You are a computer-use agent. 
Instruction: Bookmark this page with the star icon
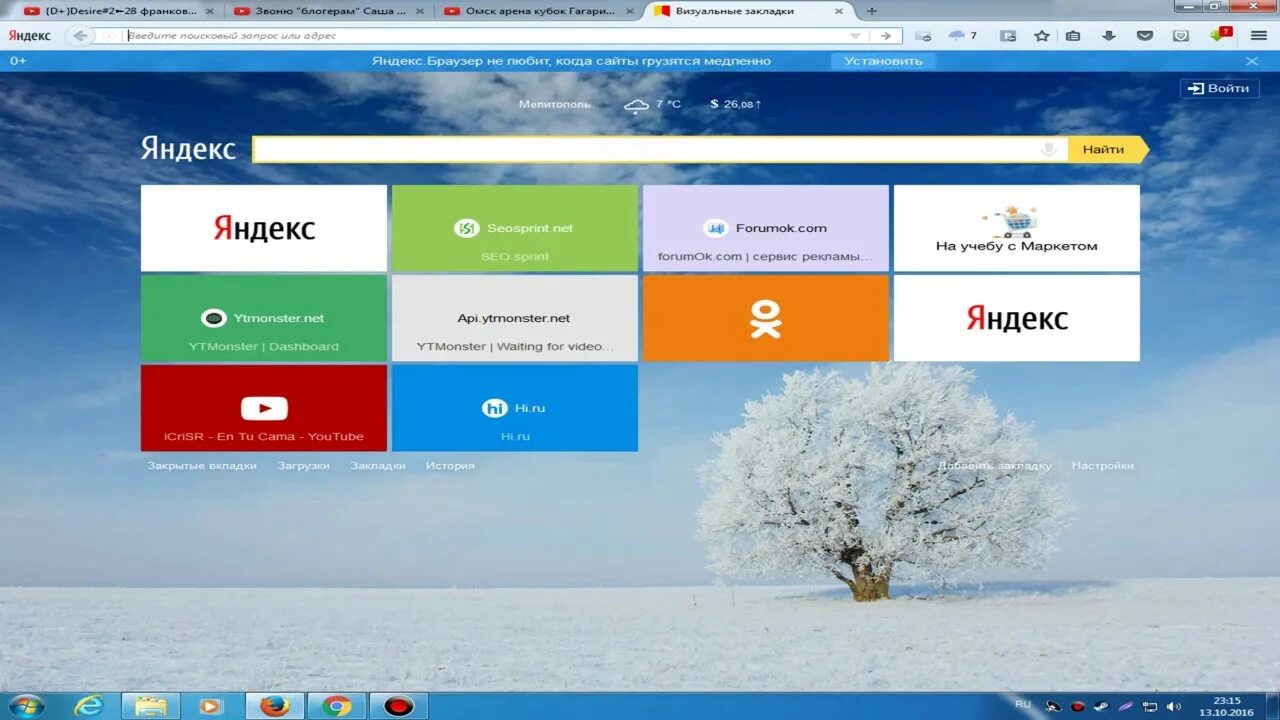[1042, 35]
